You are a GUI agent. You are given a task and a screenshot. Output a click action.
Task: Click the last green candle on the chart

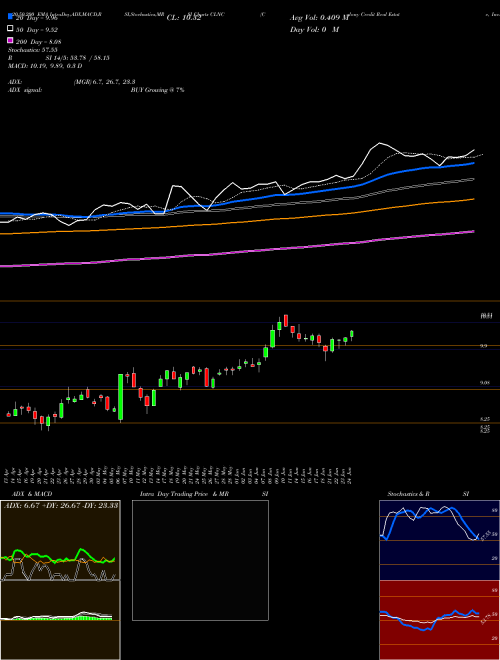[x=351, y=335]
